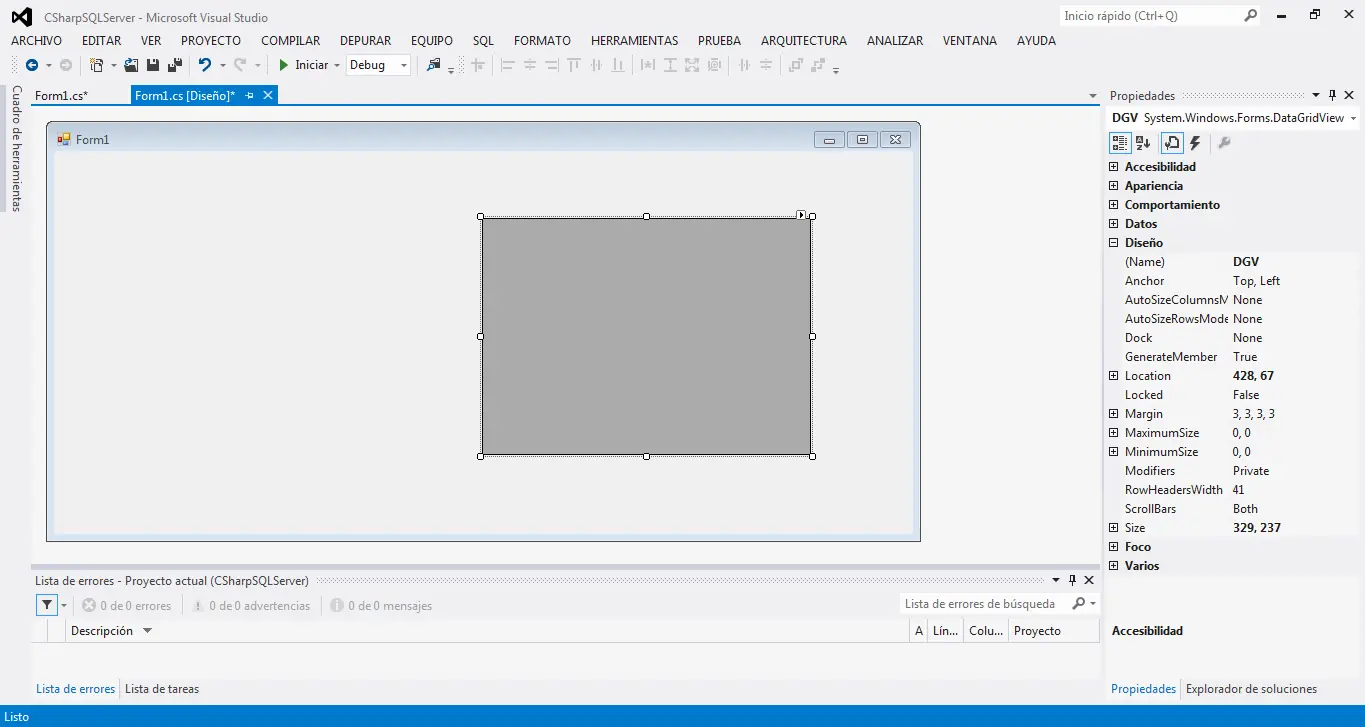Click the Redo toolbar arrow
This screenshot has width=1365, height=727.
point(240,65)
